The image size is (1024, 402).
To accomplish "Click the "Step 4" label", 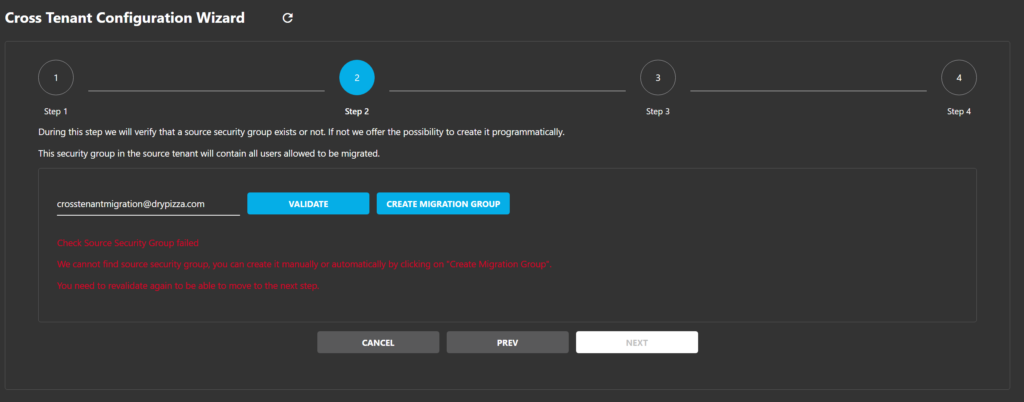I will coord(959,112).
